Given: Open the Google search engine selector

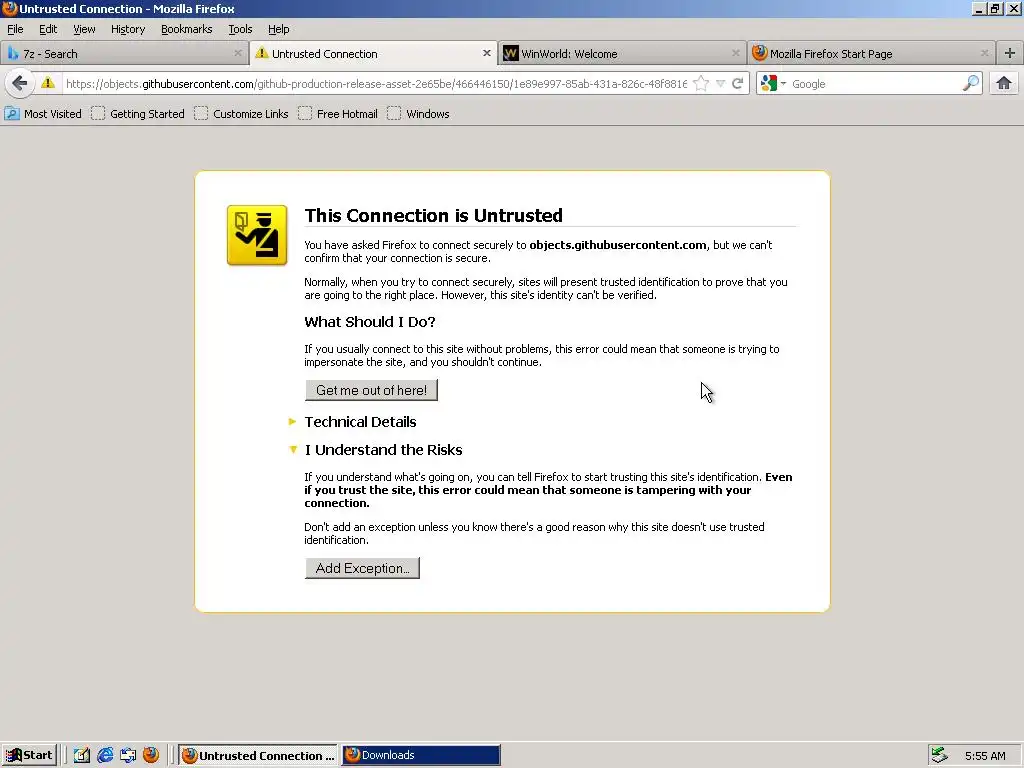Looking at the screenshot, I should click(773, 84).
